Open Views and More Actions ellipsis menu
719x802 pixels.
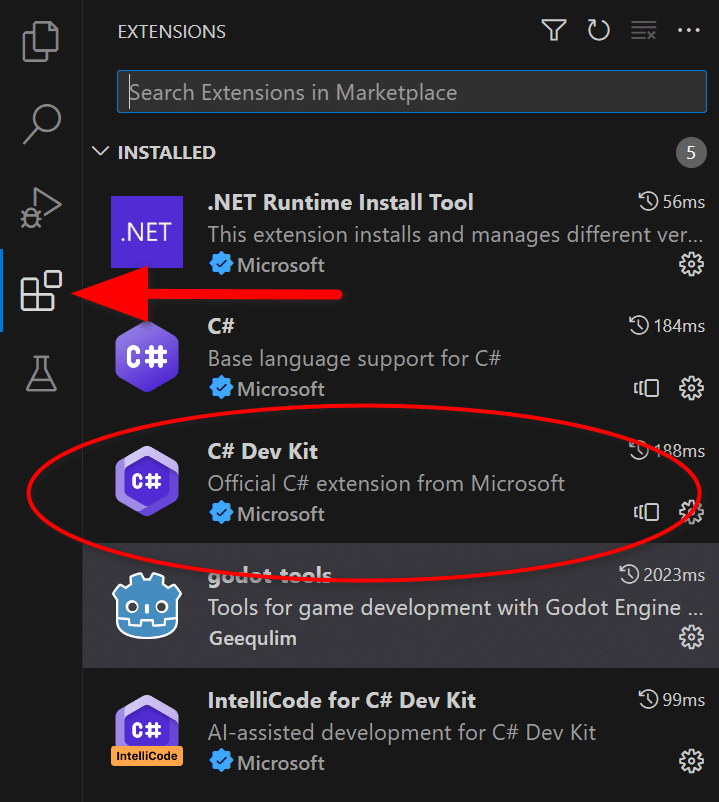tap(688, 30)
